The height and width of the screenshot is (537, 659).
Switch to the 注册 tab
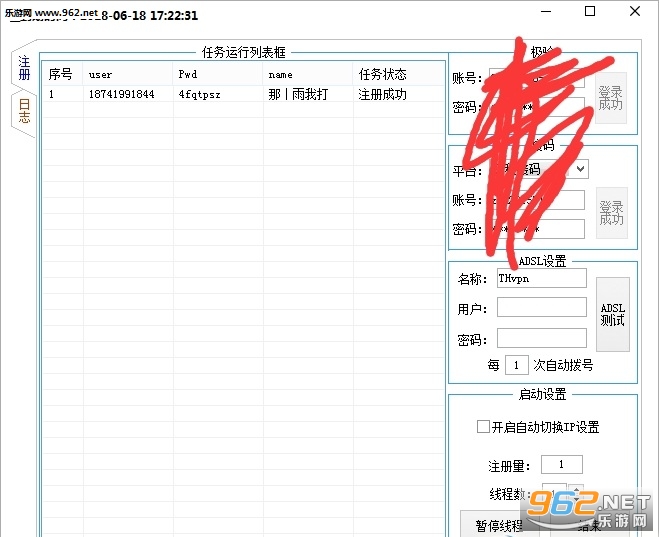pyautogui.click(x=24, y=67)
